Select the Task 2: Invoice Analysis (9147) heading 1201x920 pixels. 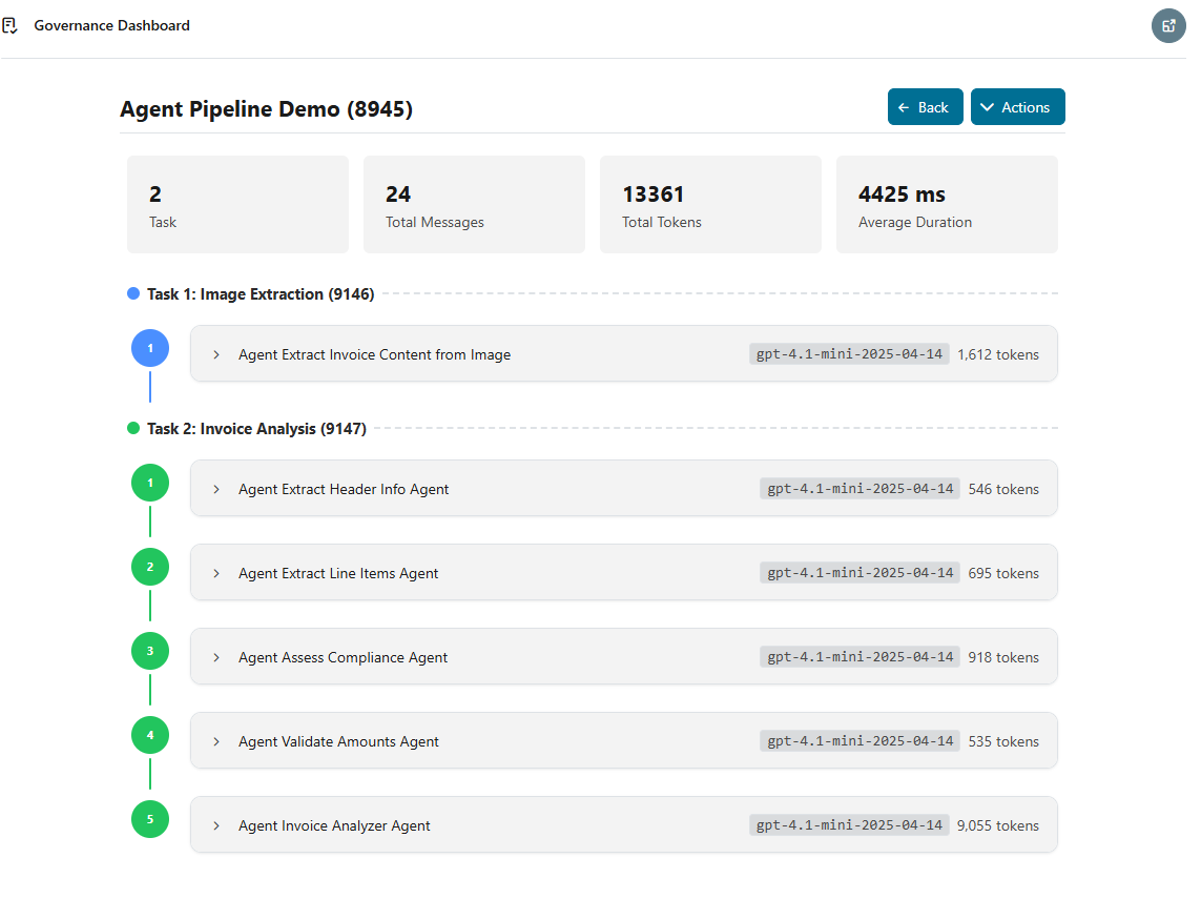point(257,428)
